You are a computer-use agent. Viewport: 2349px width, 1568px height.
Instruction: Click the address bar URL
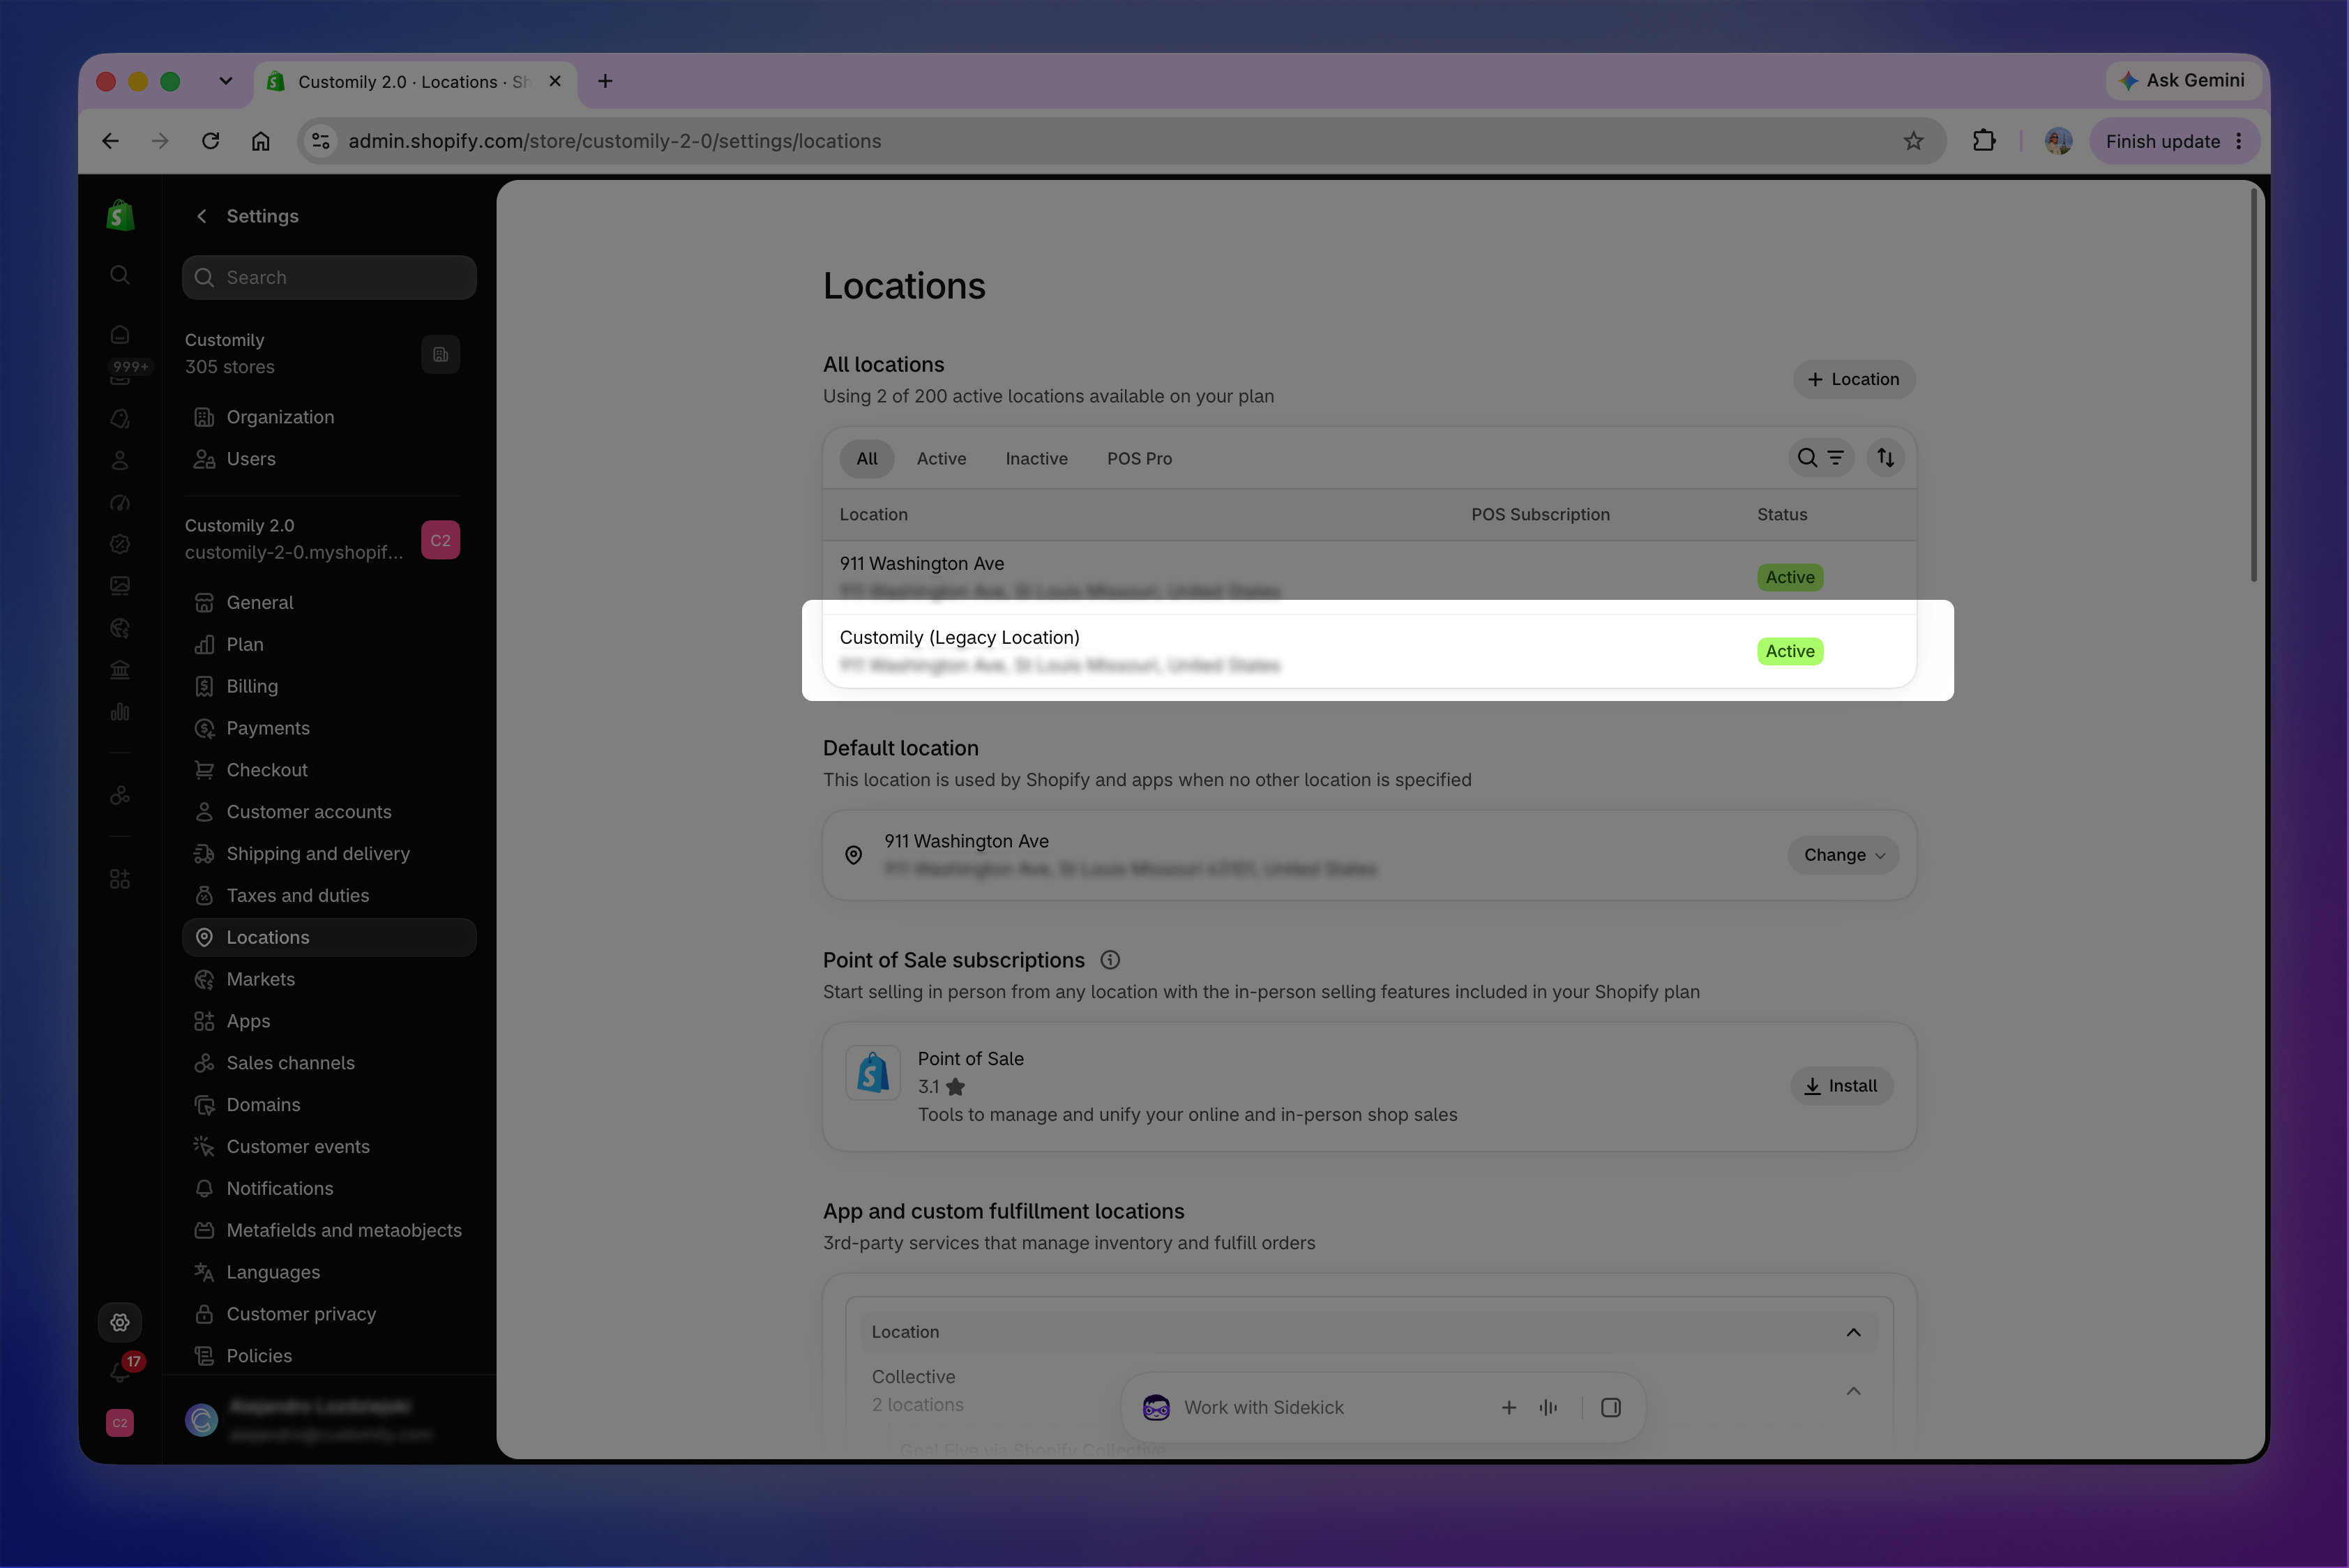pyautogui.click(x=614, y=141)
